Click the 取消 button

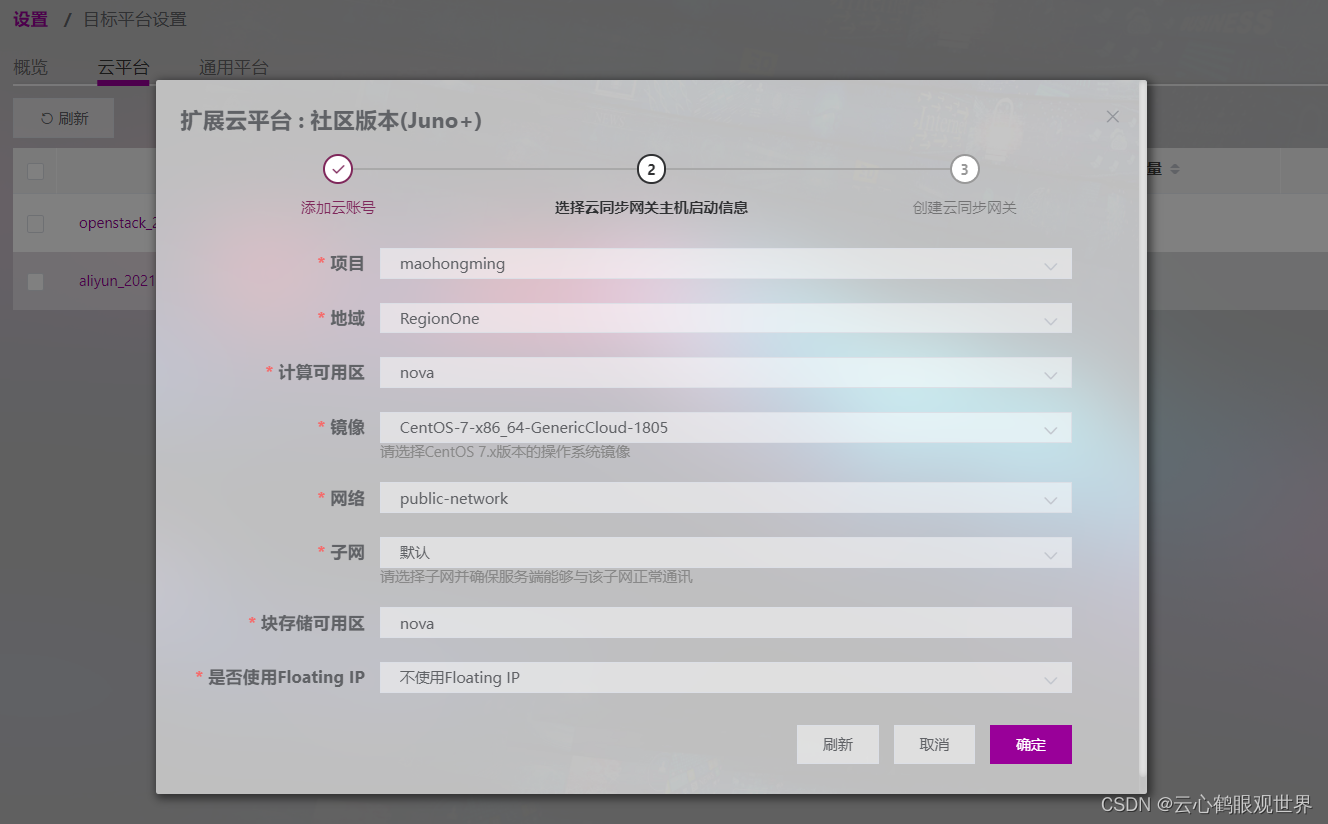coord(934,744)
